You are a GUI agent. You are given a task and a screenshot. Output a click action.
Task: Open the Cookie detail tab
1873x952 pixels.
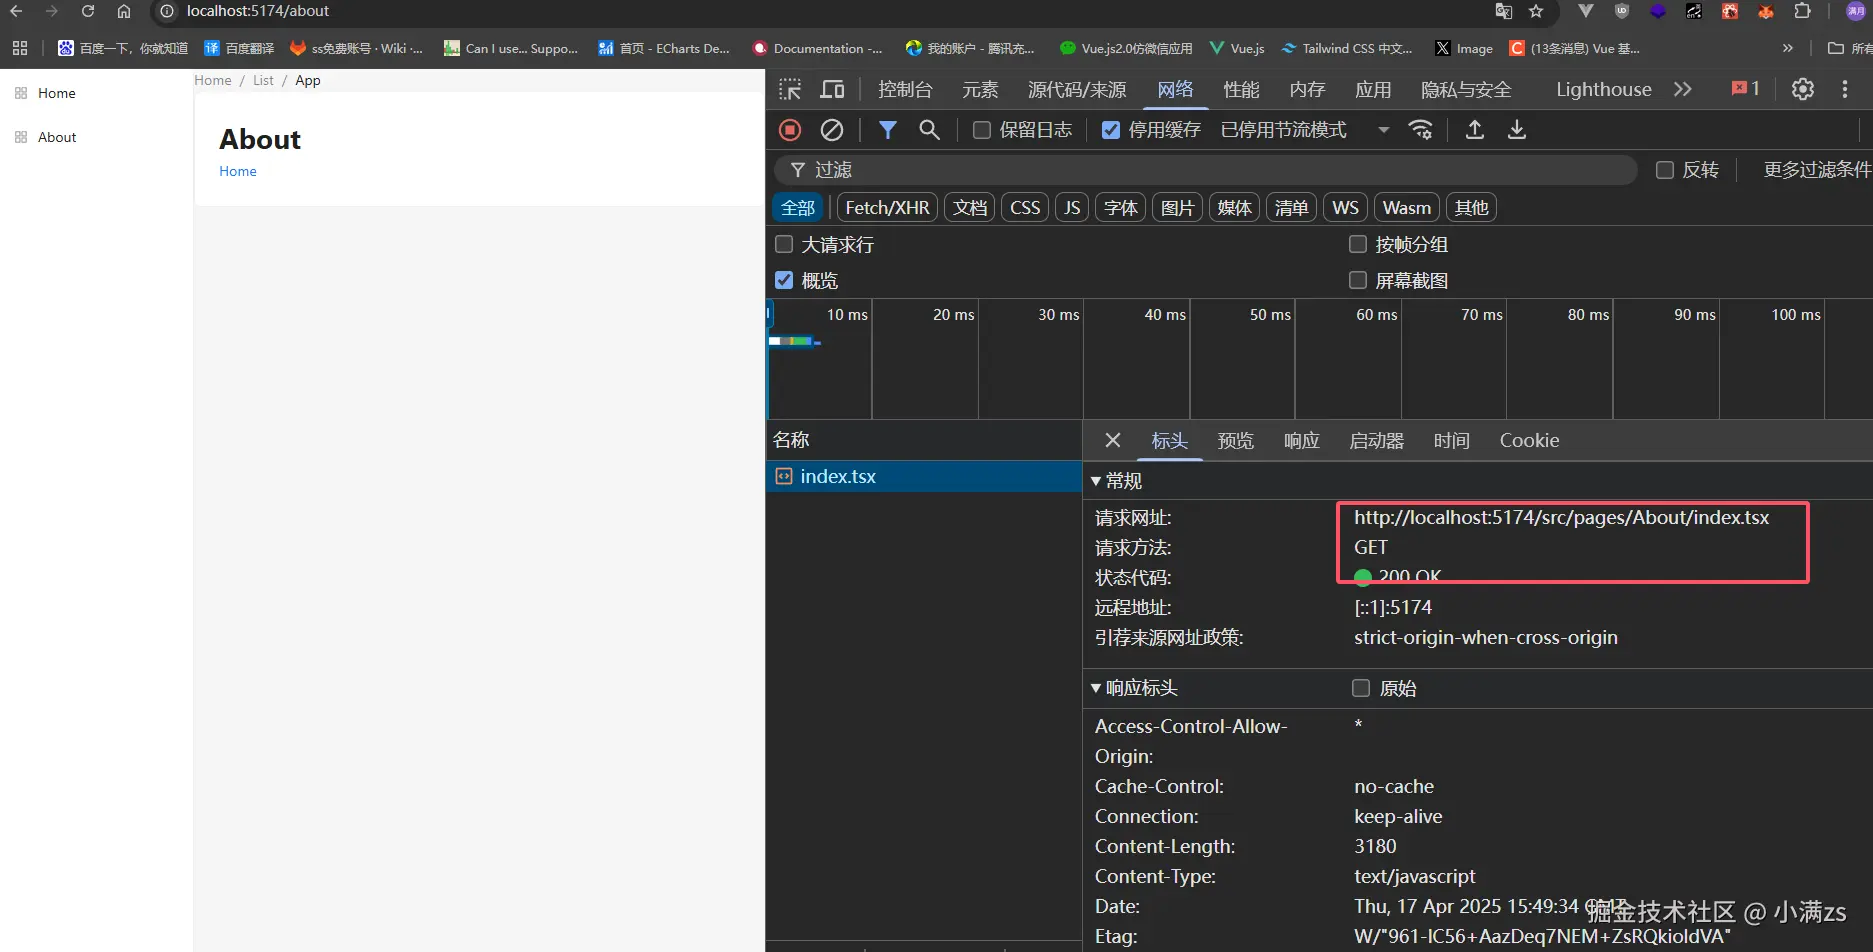tap(1529, 440)
